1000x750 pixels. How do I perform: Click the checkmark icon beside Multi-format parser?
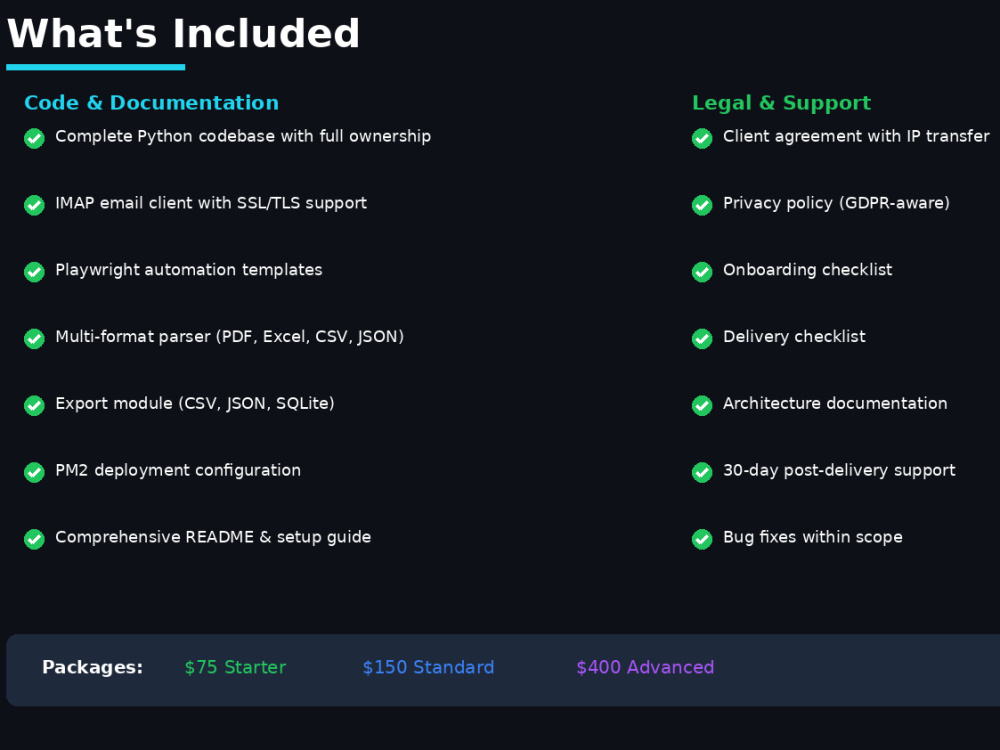34,339
